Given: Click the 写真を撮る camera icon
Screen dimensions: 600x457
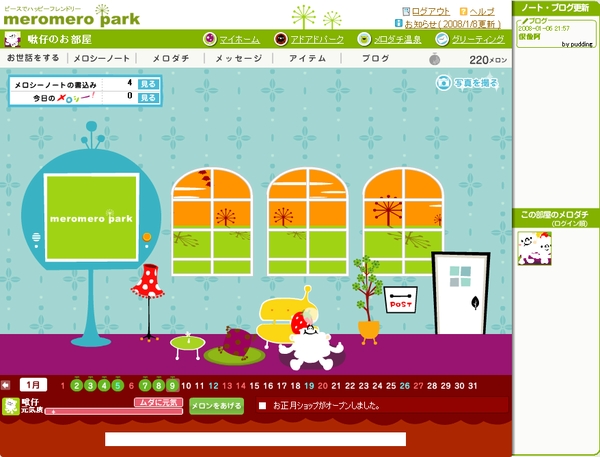Looking at the screenshot, I should [x=443, y=82].
